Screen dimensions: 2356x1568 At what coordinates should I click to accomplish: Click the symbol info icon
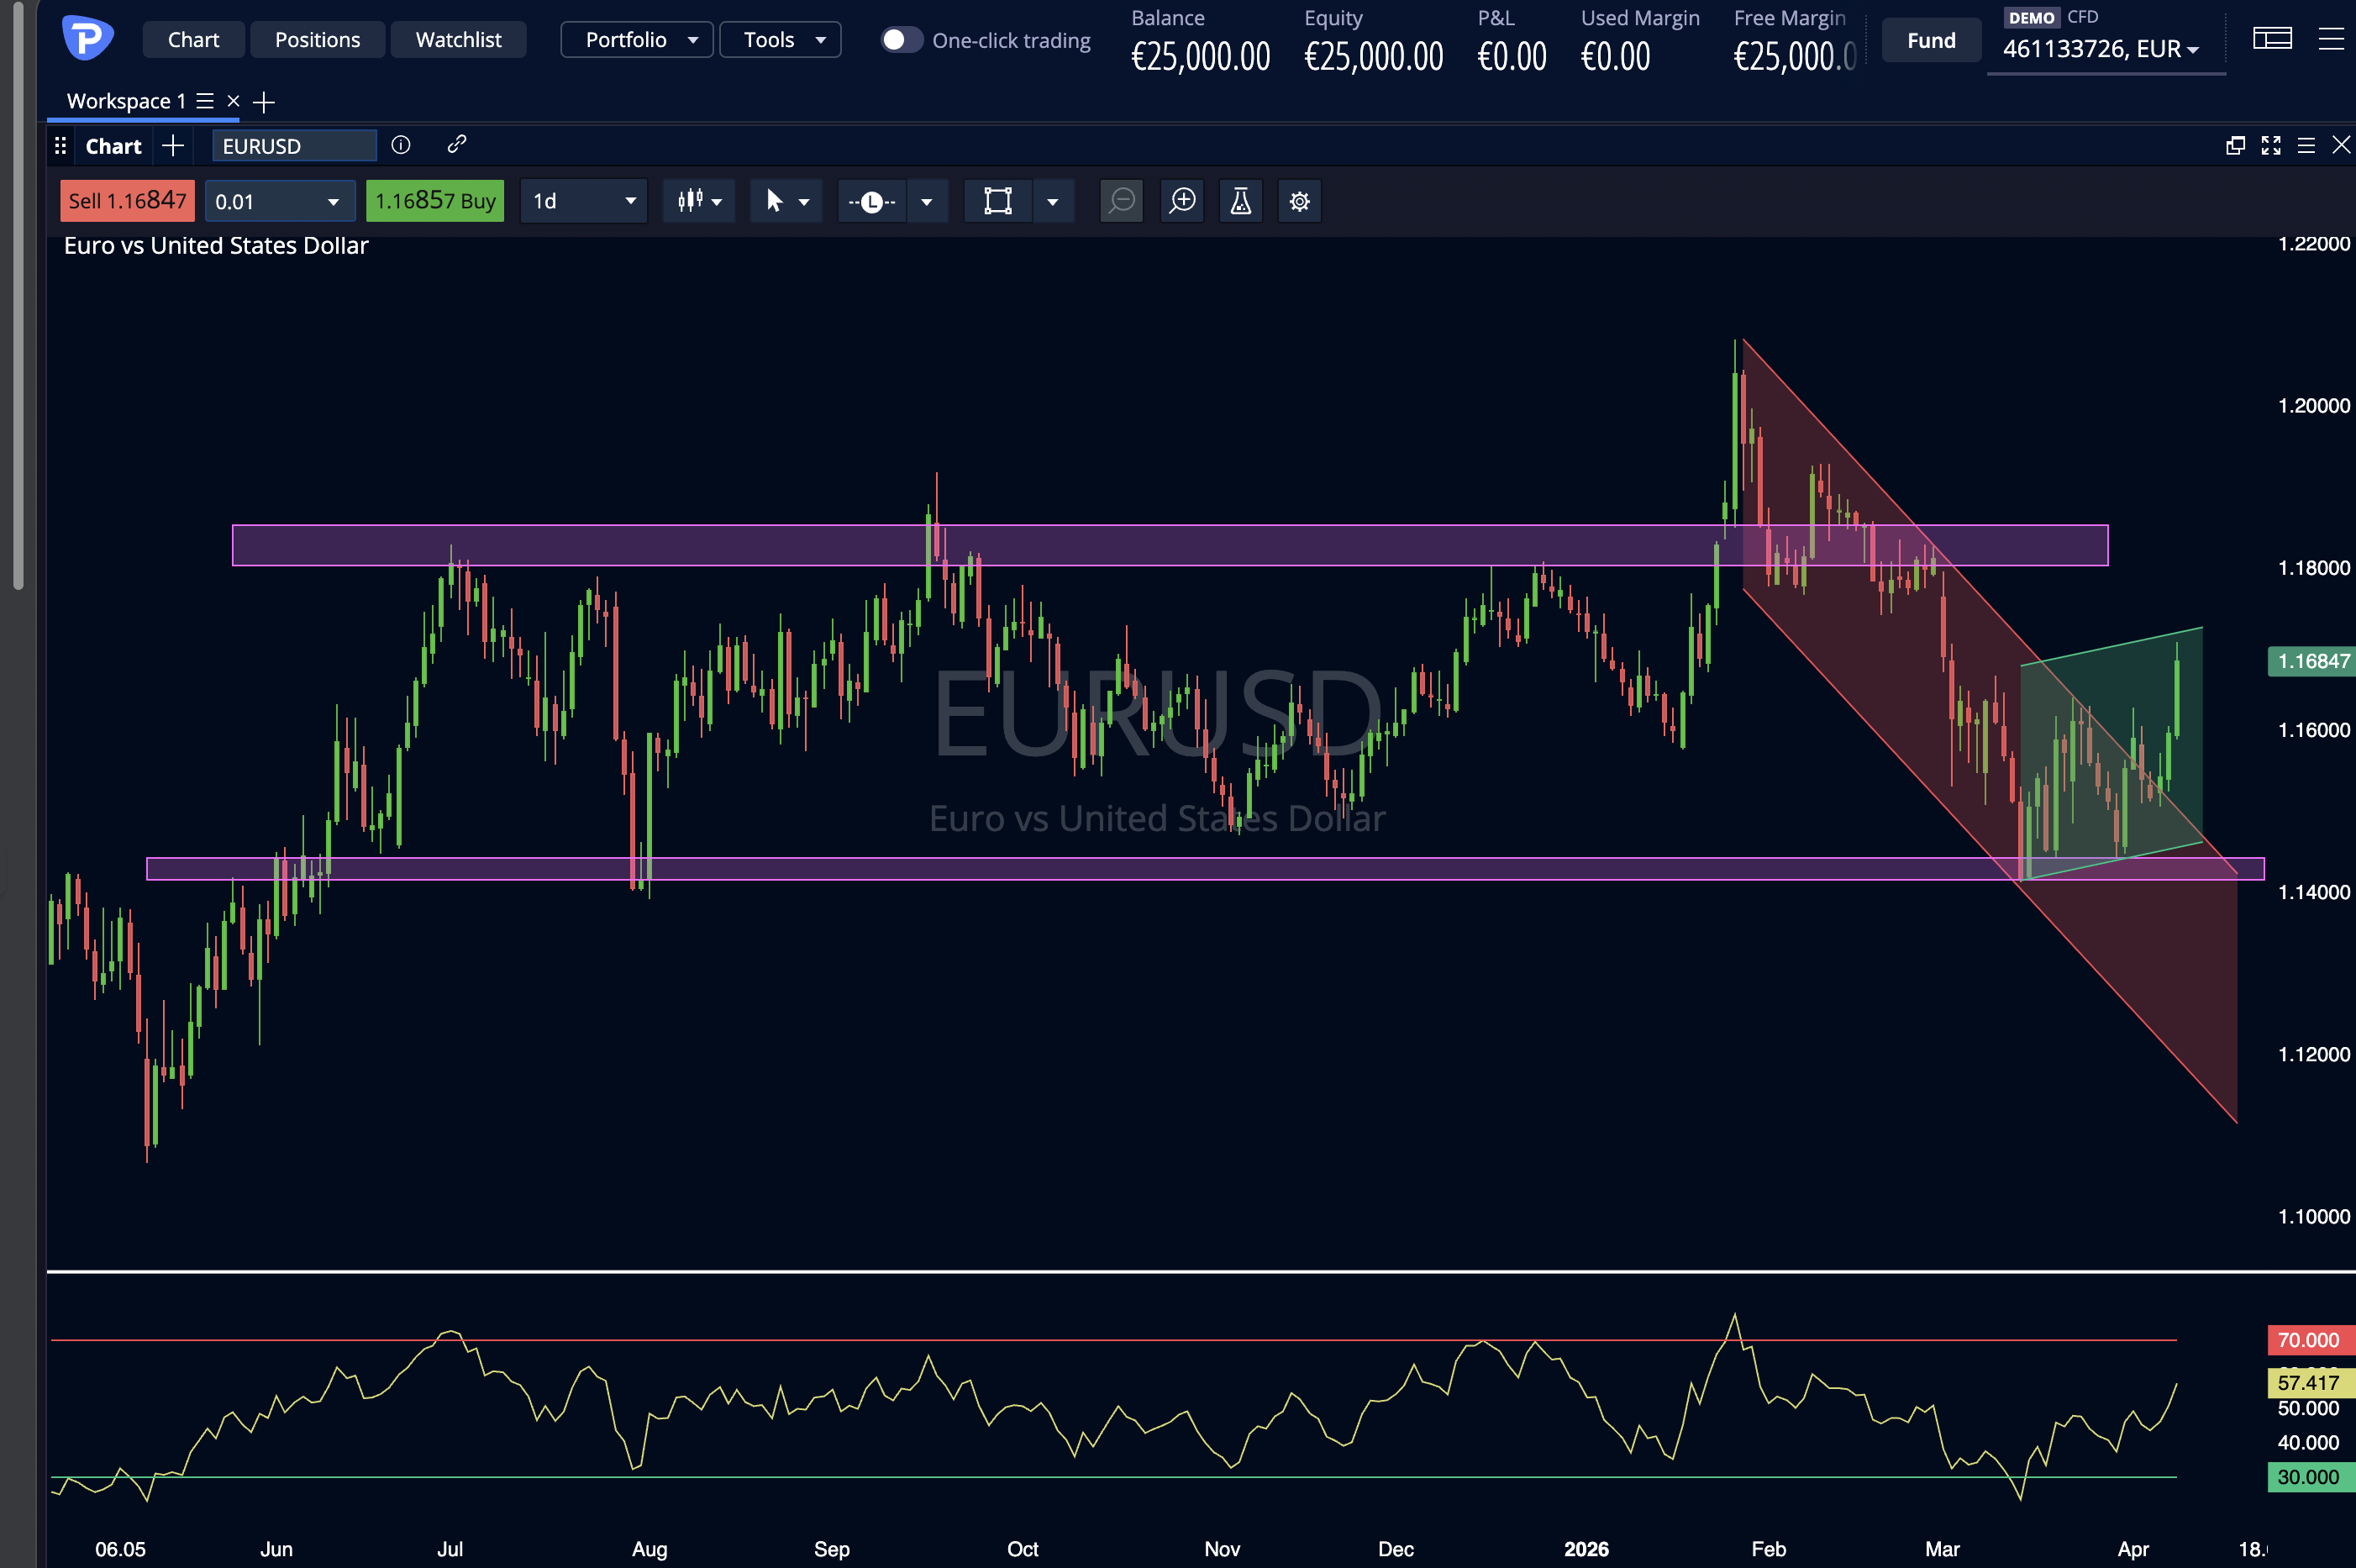click(400, 145)
